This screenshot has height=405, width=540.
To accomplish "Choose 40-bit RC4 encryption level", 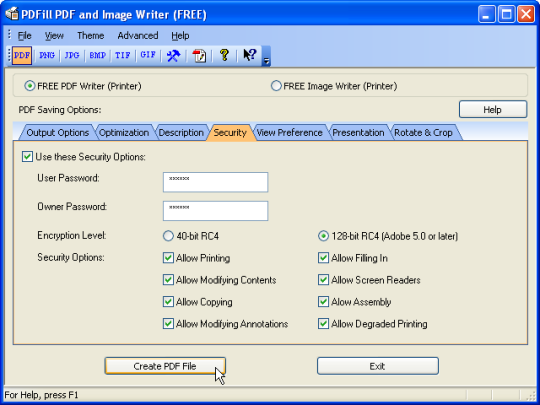I will (x=168, y=236).
